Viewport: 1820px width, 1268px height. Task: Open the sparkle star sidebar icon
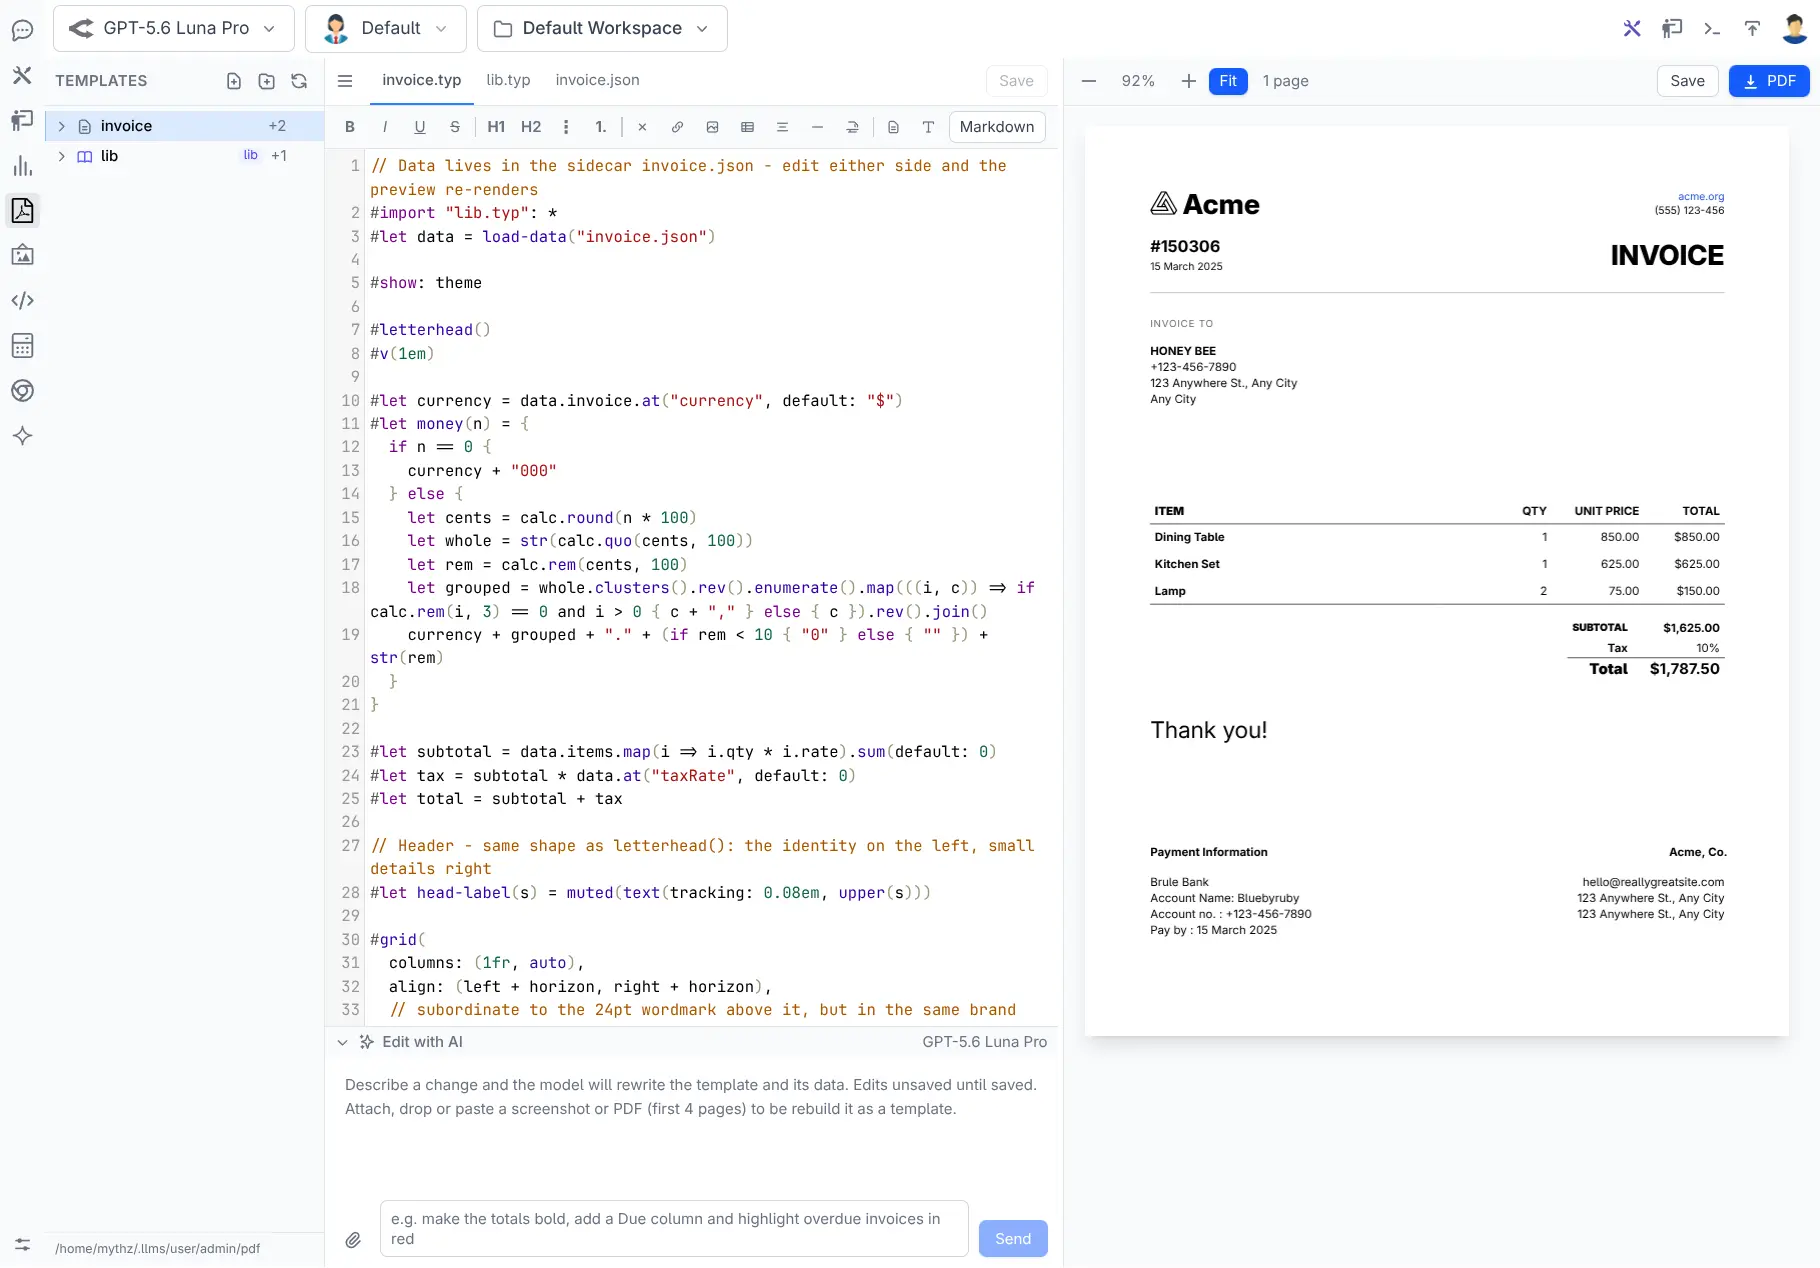point(22,436)
